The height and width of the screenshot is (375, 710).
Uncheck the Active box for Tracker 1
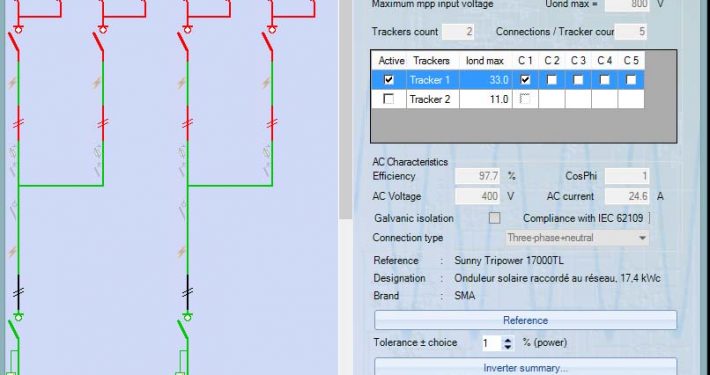pyautogui.click(x=389, y=80)
